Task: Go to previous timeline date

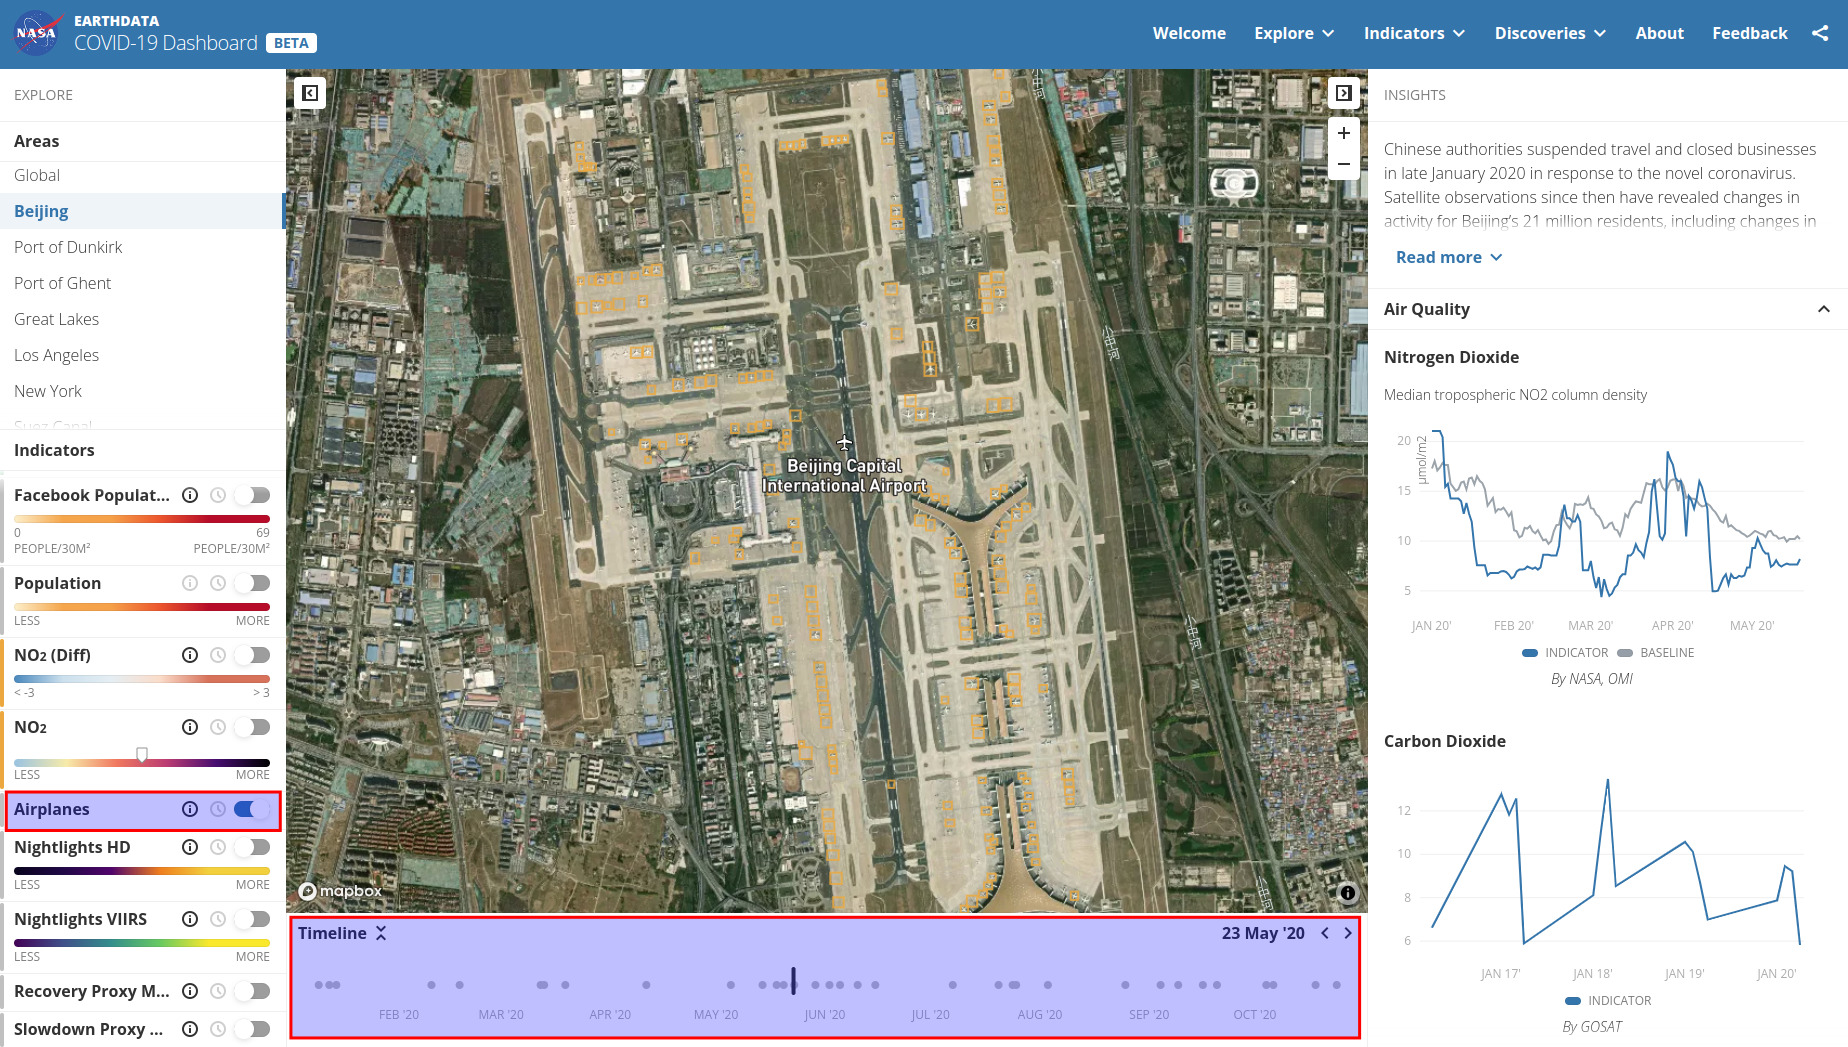Action: pyautogui.click(x=1325, y=933)
